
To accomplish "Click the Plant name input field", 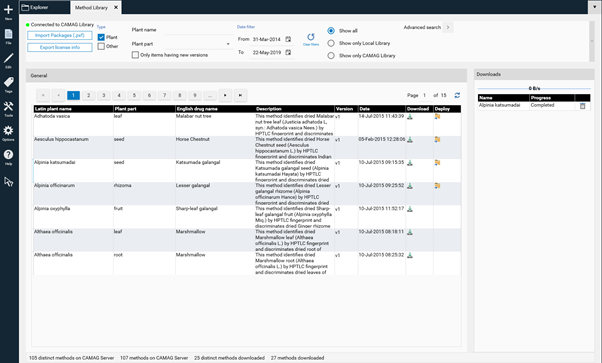I will coord(198,30).
